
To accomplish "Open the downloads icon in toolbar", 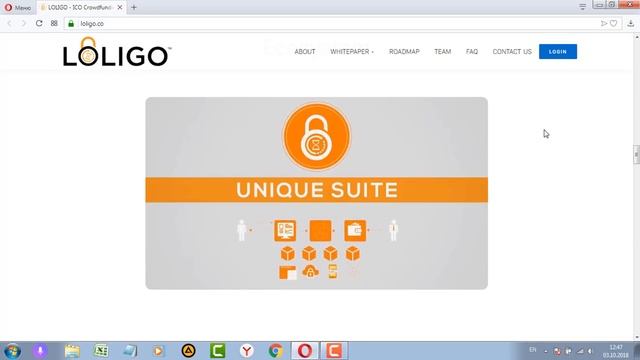I will coord(631,23).
